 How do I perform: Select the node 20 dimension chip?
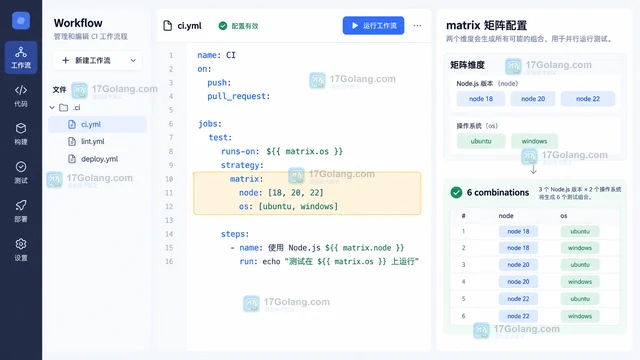coord(533,99)
